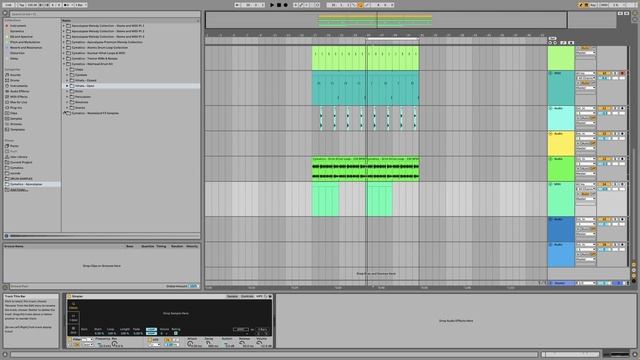
Task: Click the Tap tempo button
Action: point(22,5)
